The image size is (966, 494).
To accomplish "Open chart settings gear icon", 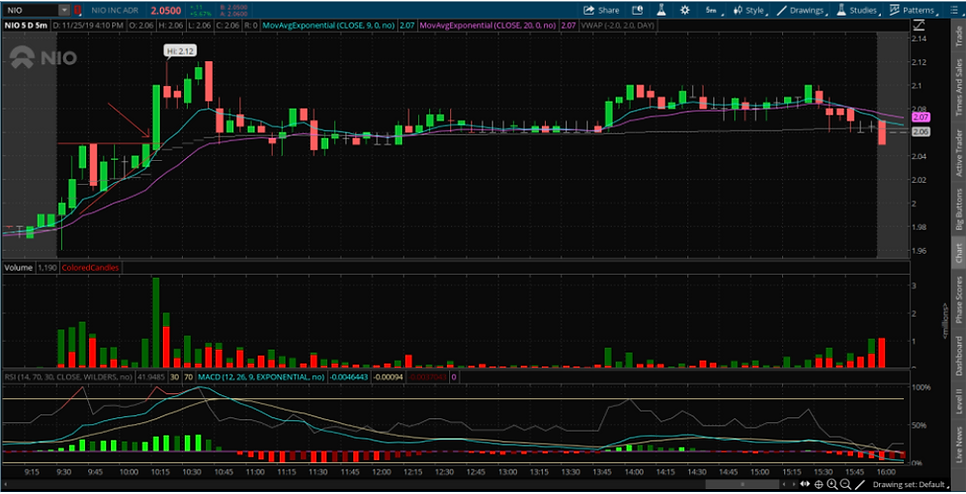I will (x=684, y=10).
